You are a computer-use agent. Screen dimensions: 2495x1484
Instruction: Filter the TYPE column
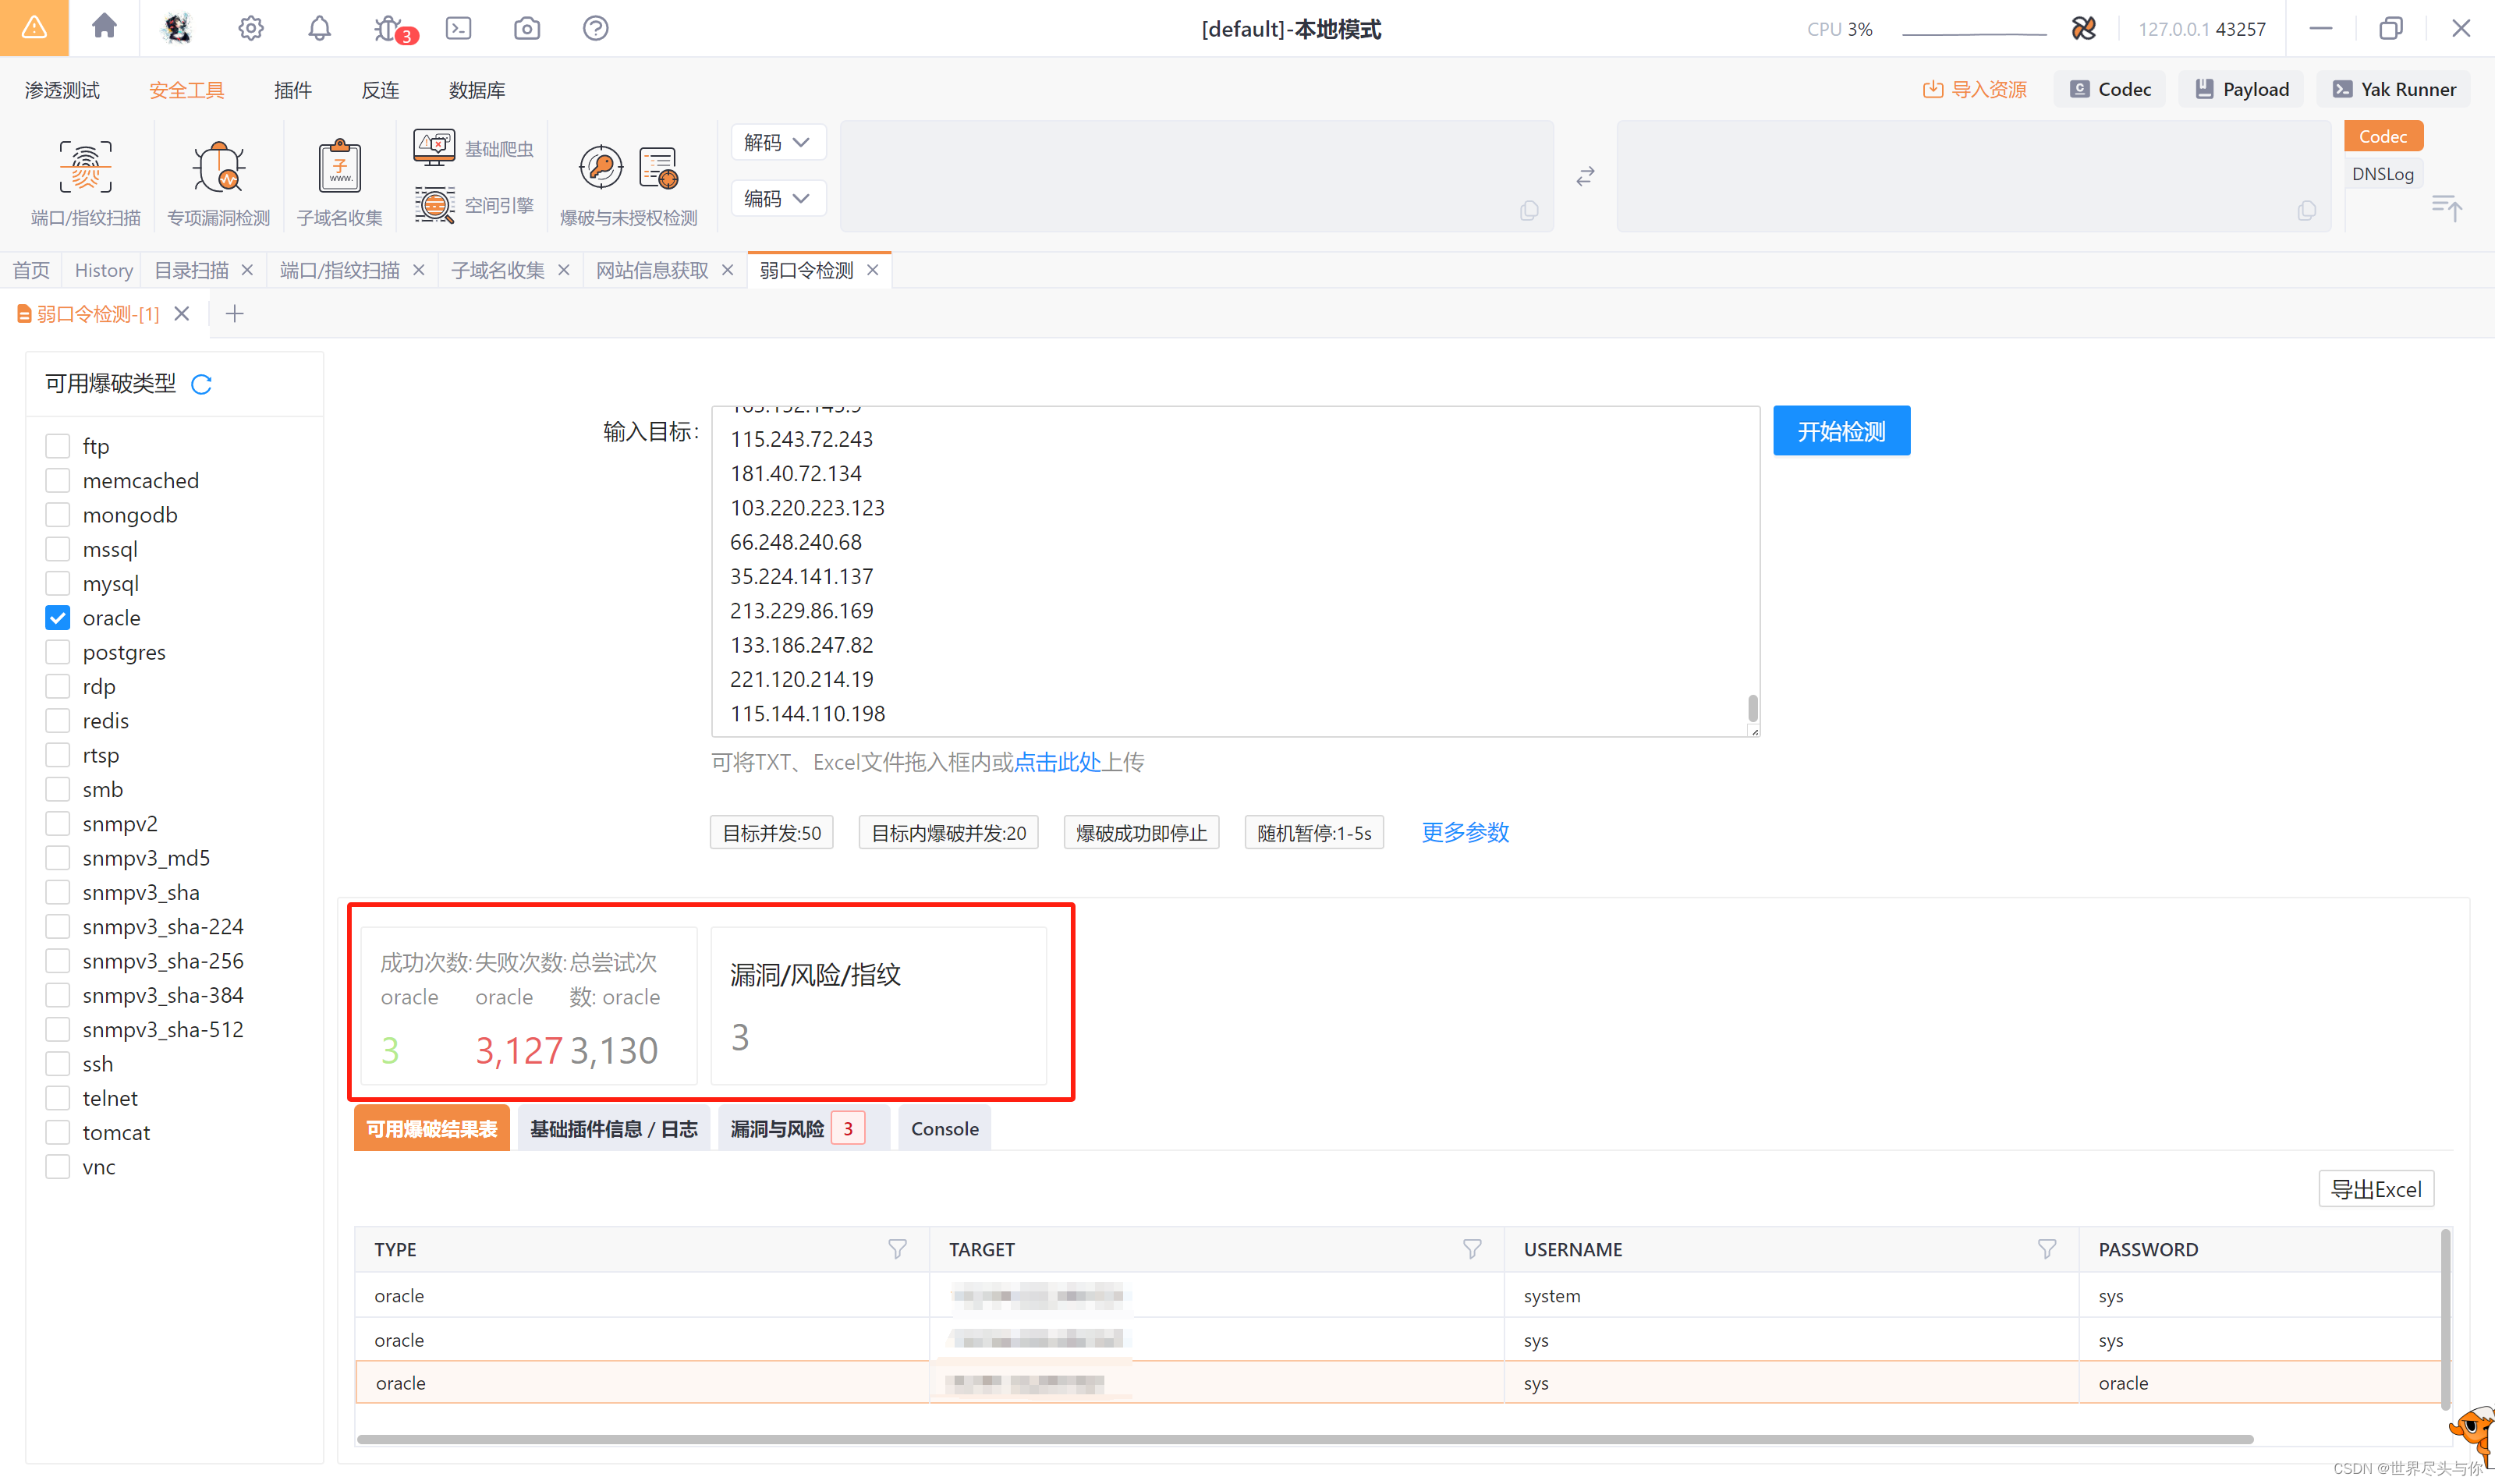897,1249
